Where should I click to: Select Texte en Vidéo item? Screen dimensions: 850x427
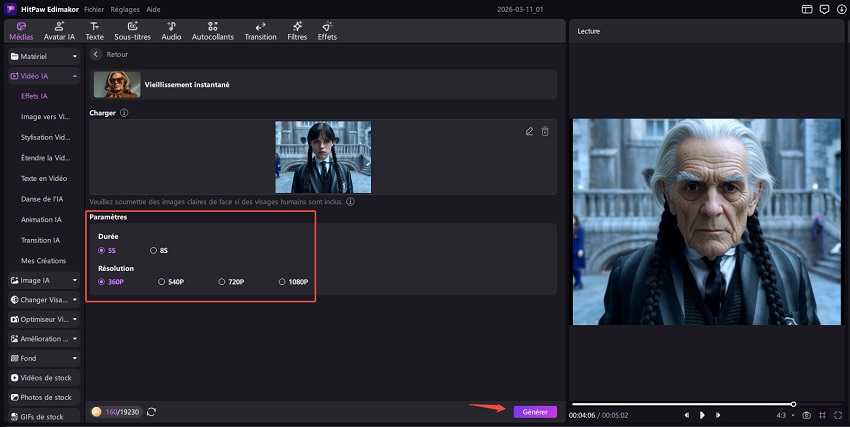pos(44,178)
